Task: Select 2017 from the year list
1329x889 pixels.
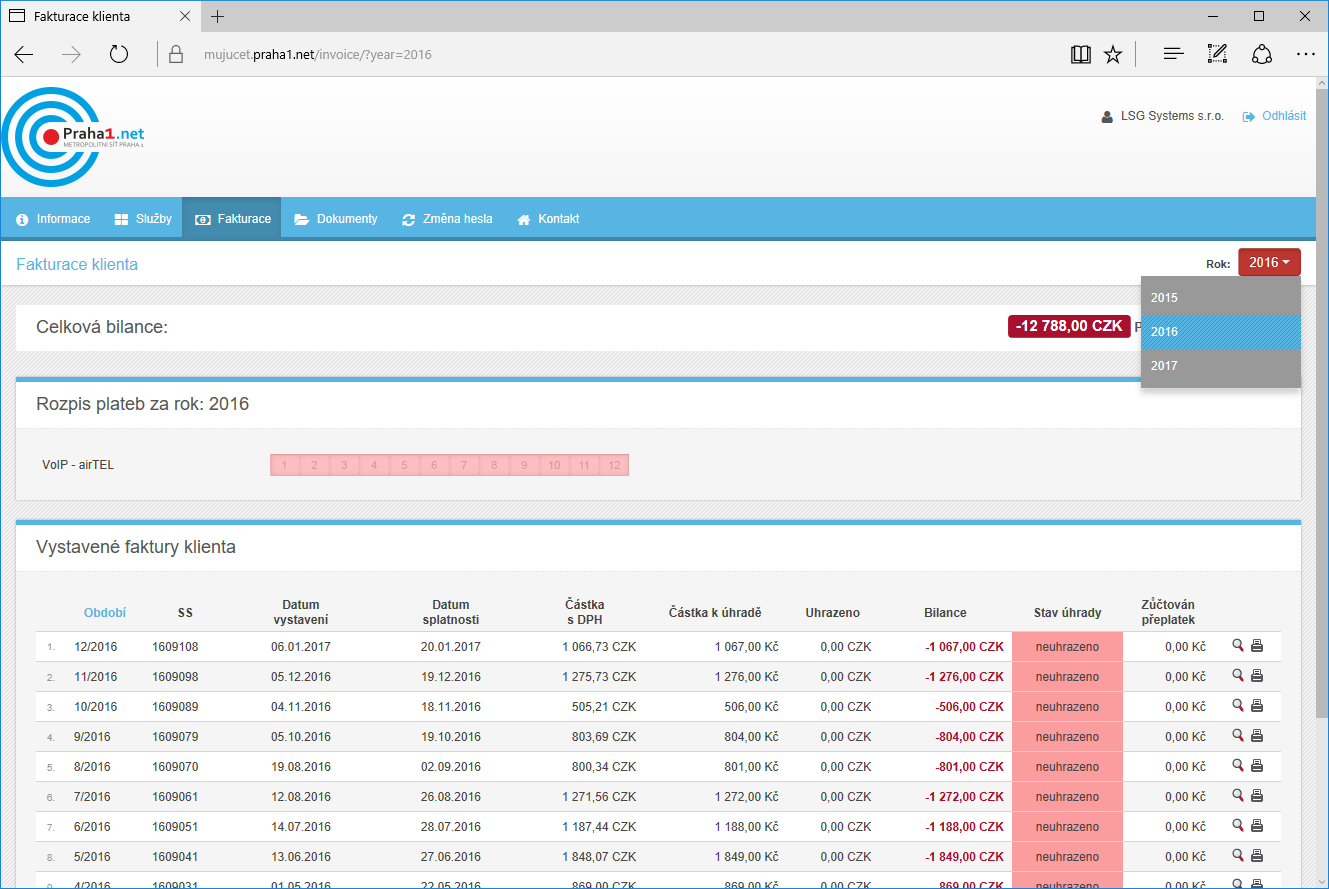Action: pyautogui.click(x=1220, y=366)
